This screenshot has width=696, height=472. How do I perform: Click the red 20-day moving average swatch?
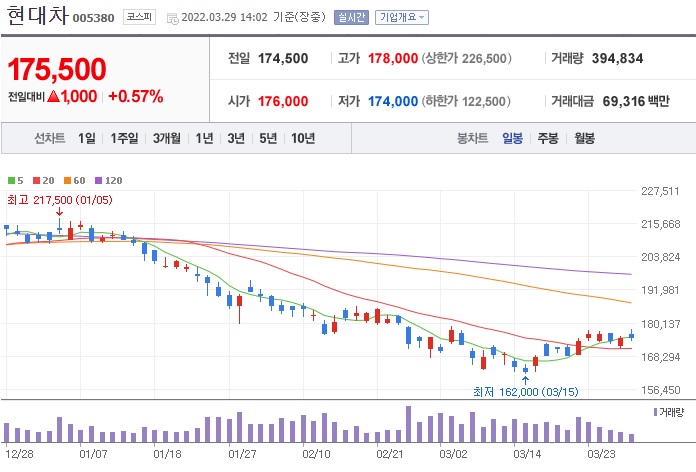click(x=36, y=180)
